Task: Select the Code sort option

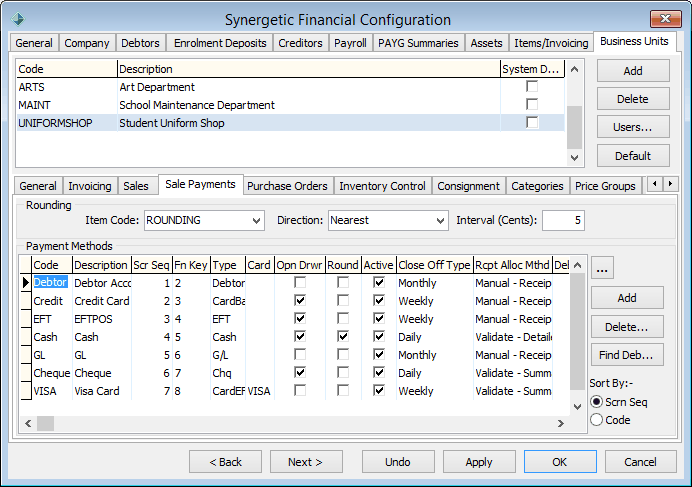Action: tap(596, 420)
